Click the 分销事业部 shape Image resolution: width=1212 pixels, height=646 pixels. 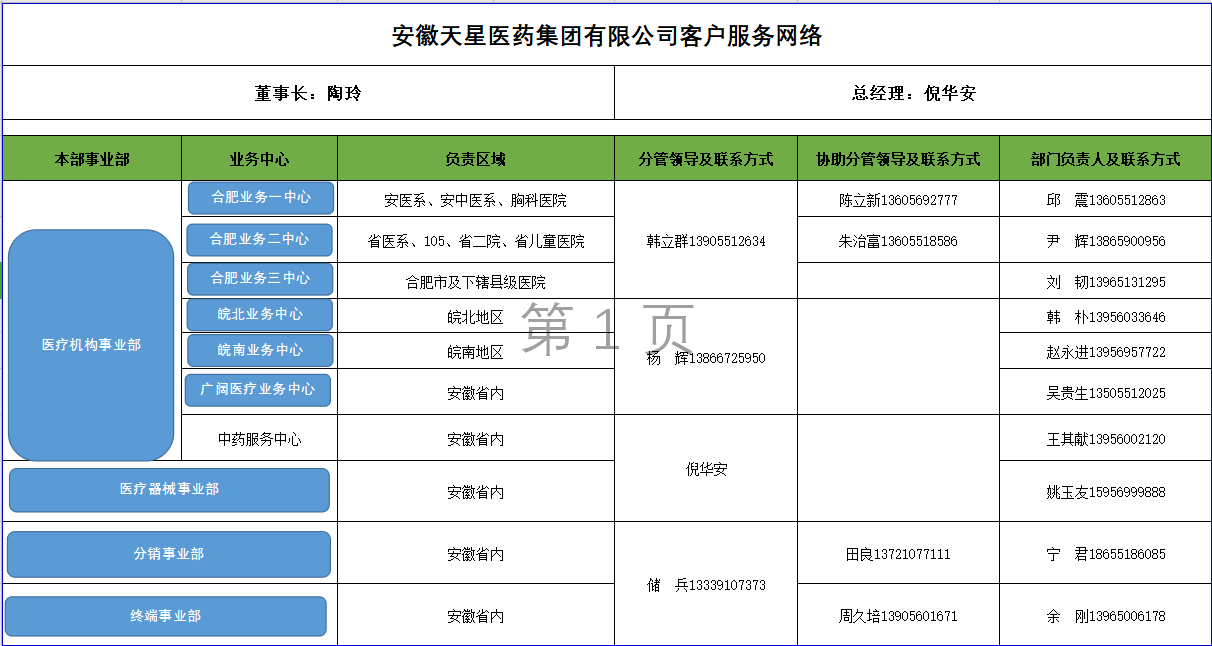[x=169, y=554]
